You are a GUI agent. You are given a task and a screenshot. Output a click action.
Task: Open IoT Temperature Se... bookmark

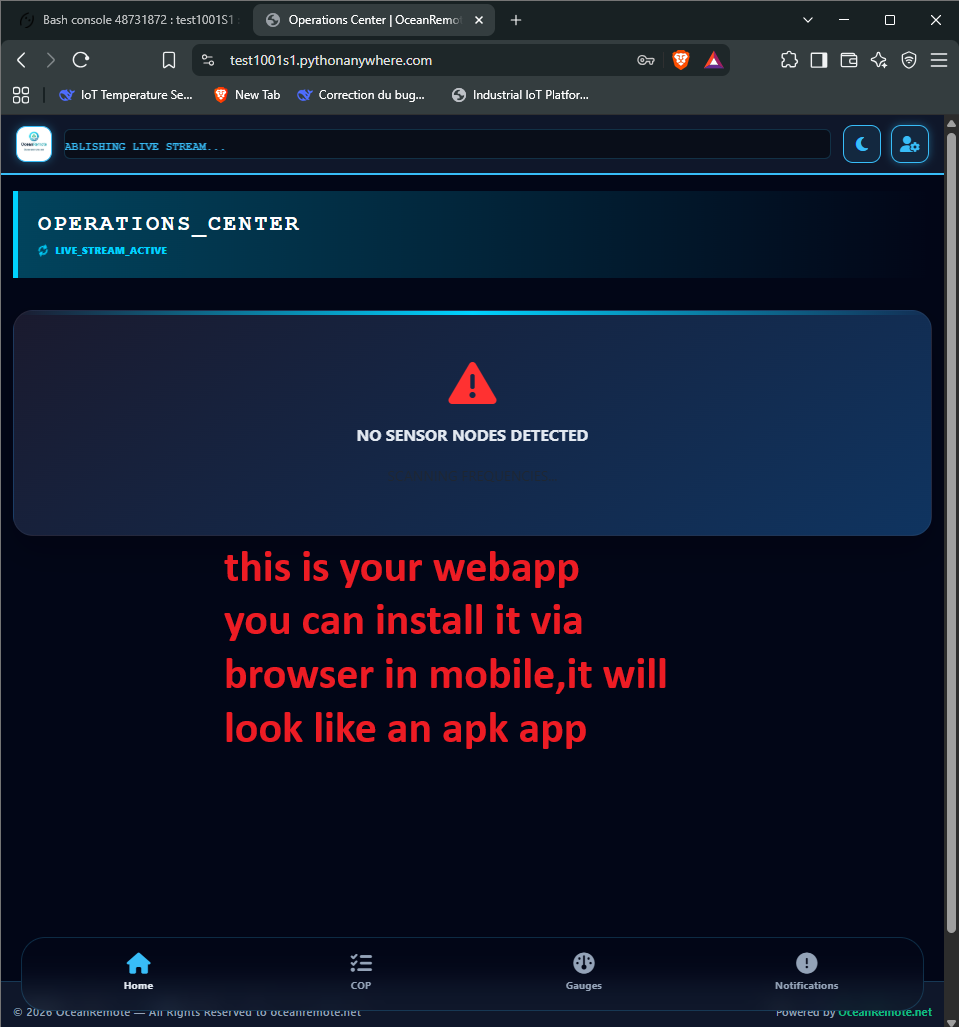126,95
